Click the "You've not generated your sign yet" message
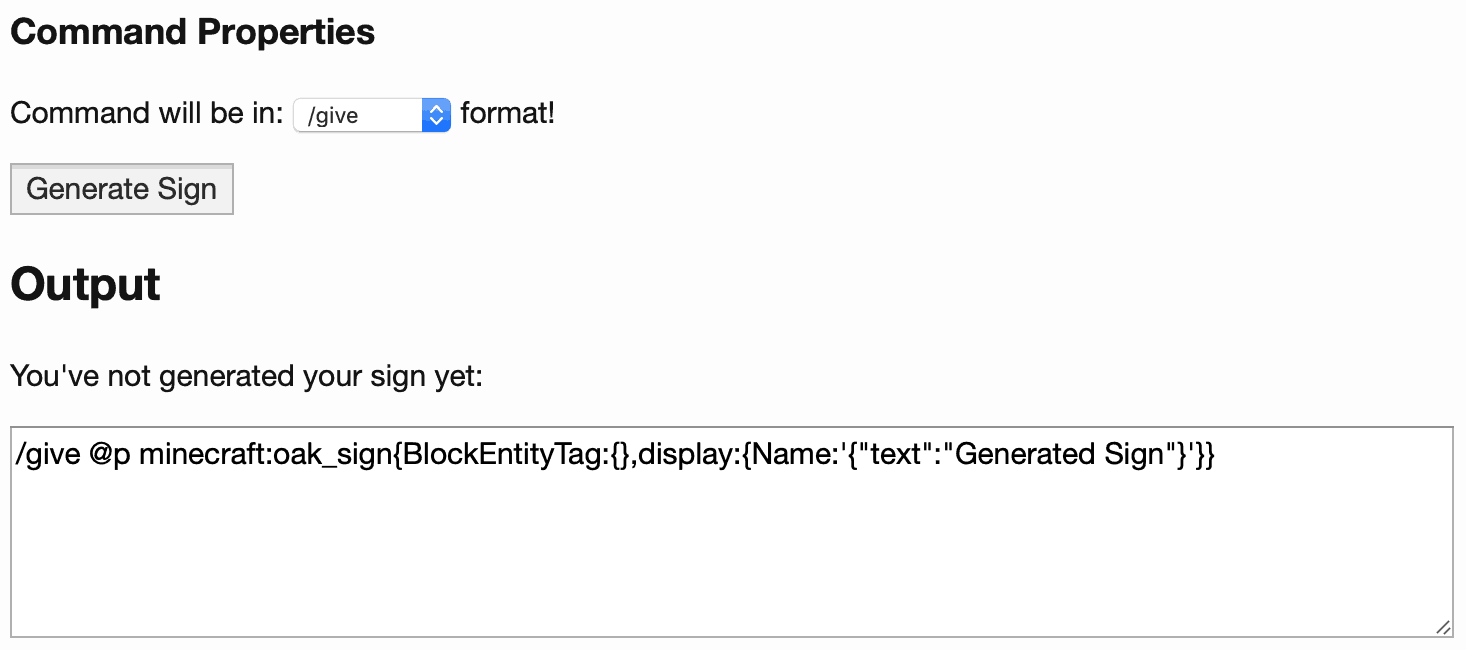Viewport: 1466px width, 650px height. pos(246,377)
